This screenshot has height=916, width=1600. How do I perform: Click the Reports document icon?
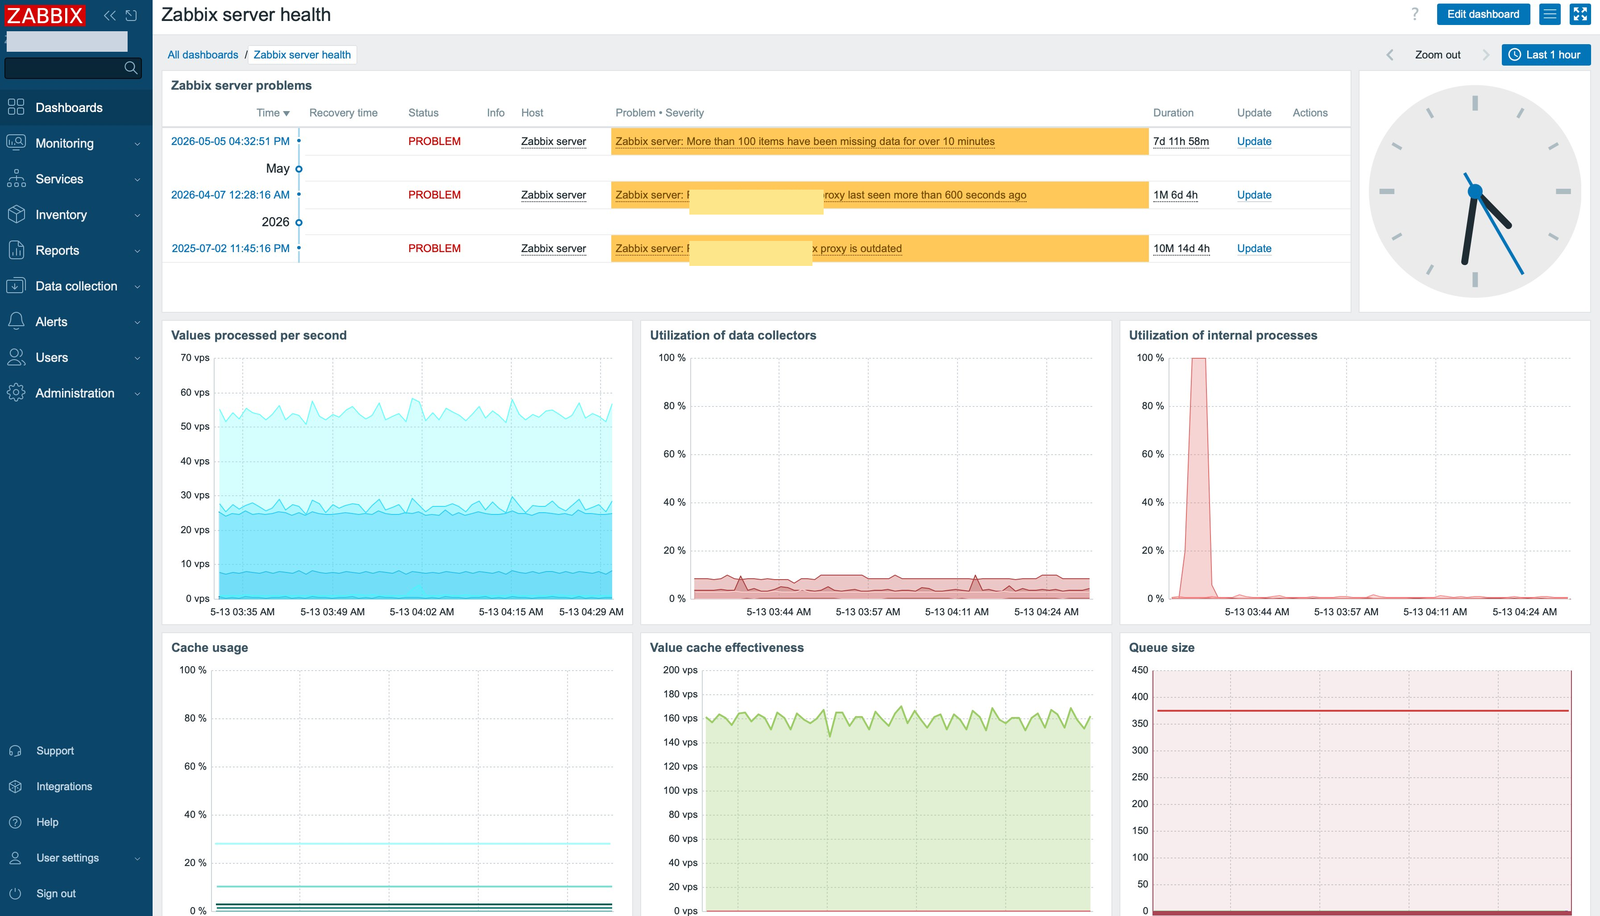tap(16, 250)
